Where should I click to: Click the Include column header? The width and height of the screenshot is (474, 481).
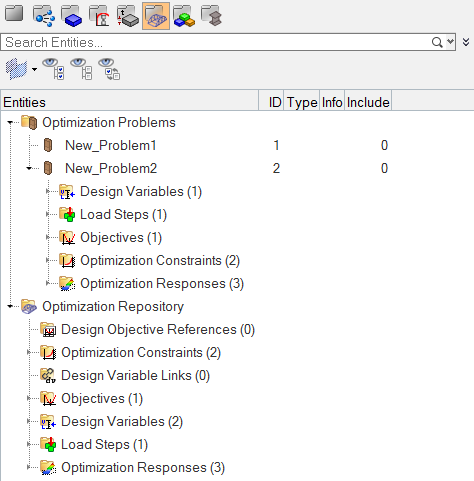[x=368, y=102]
